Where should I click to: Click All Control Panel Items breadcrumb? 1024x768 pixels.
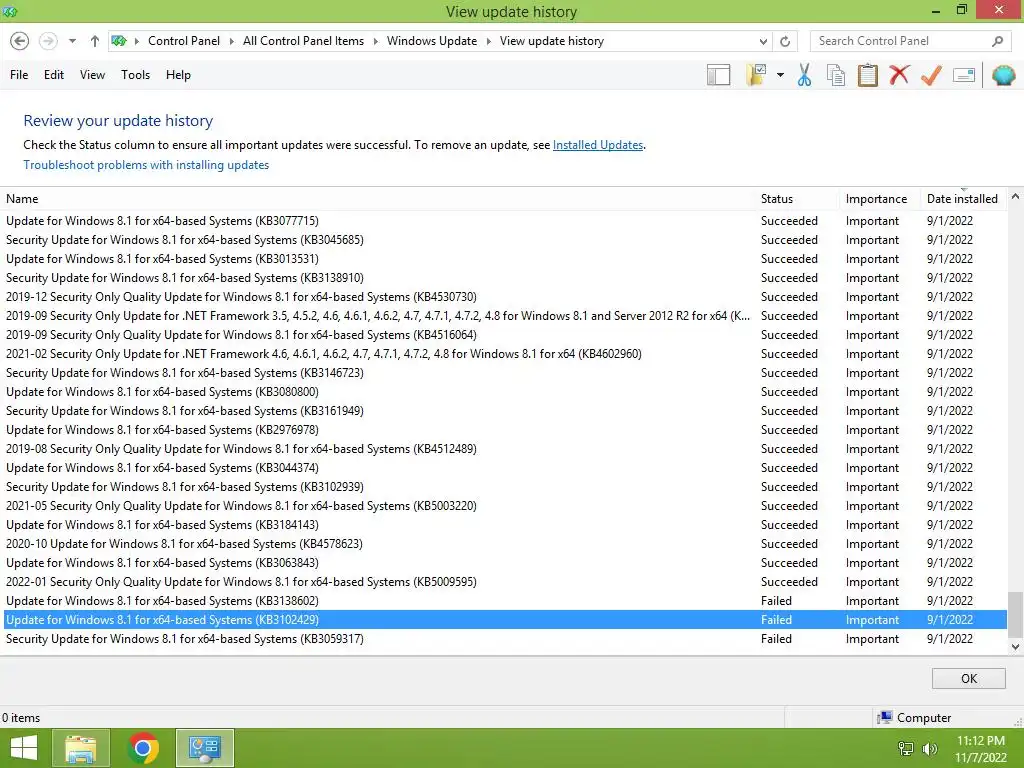coord(303,41)
